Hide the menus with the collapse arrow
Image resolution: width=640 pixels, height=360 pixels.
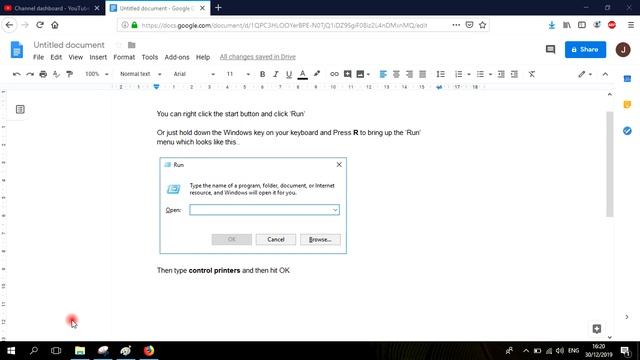(x=605, y=74)
